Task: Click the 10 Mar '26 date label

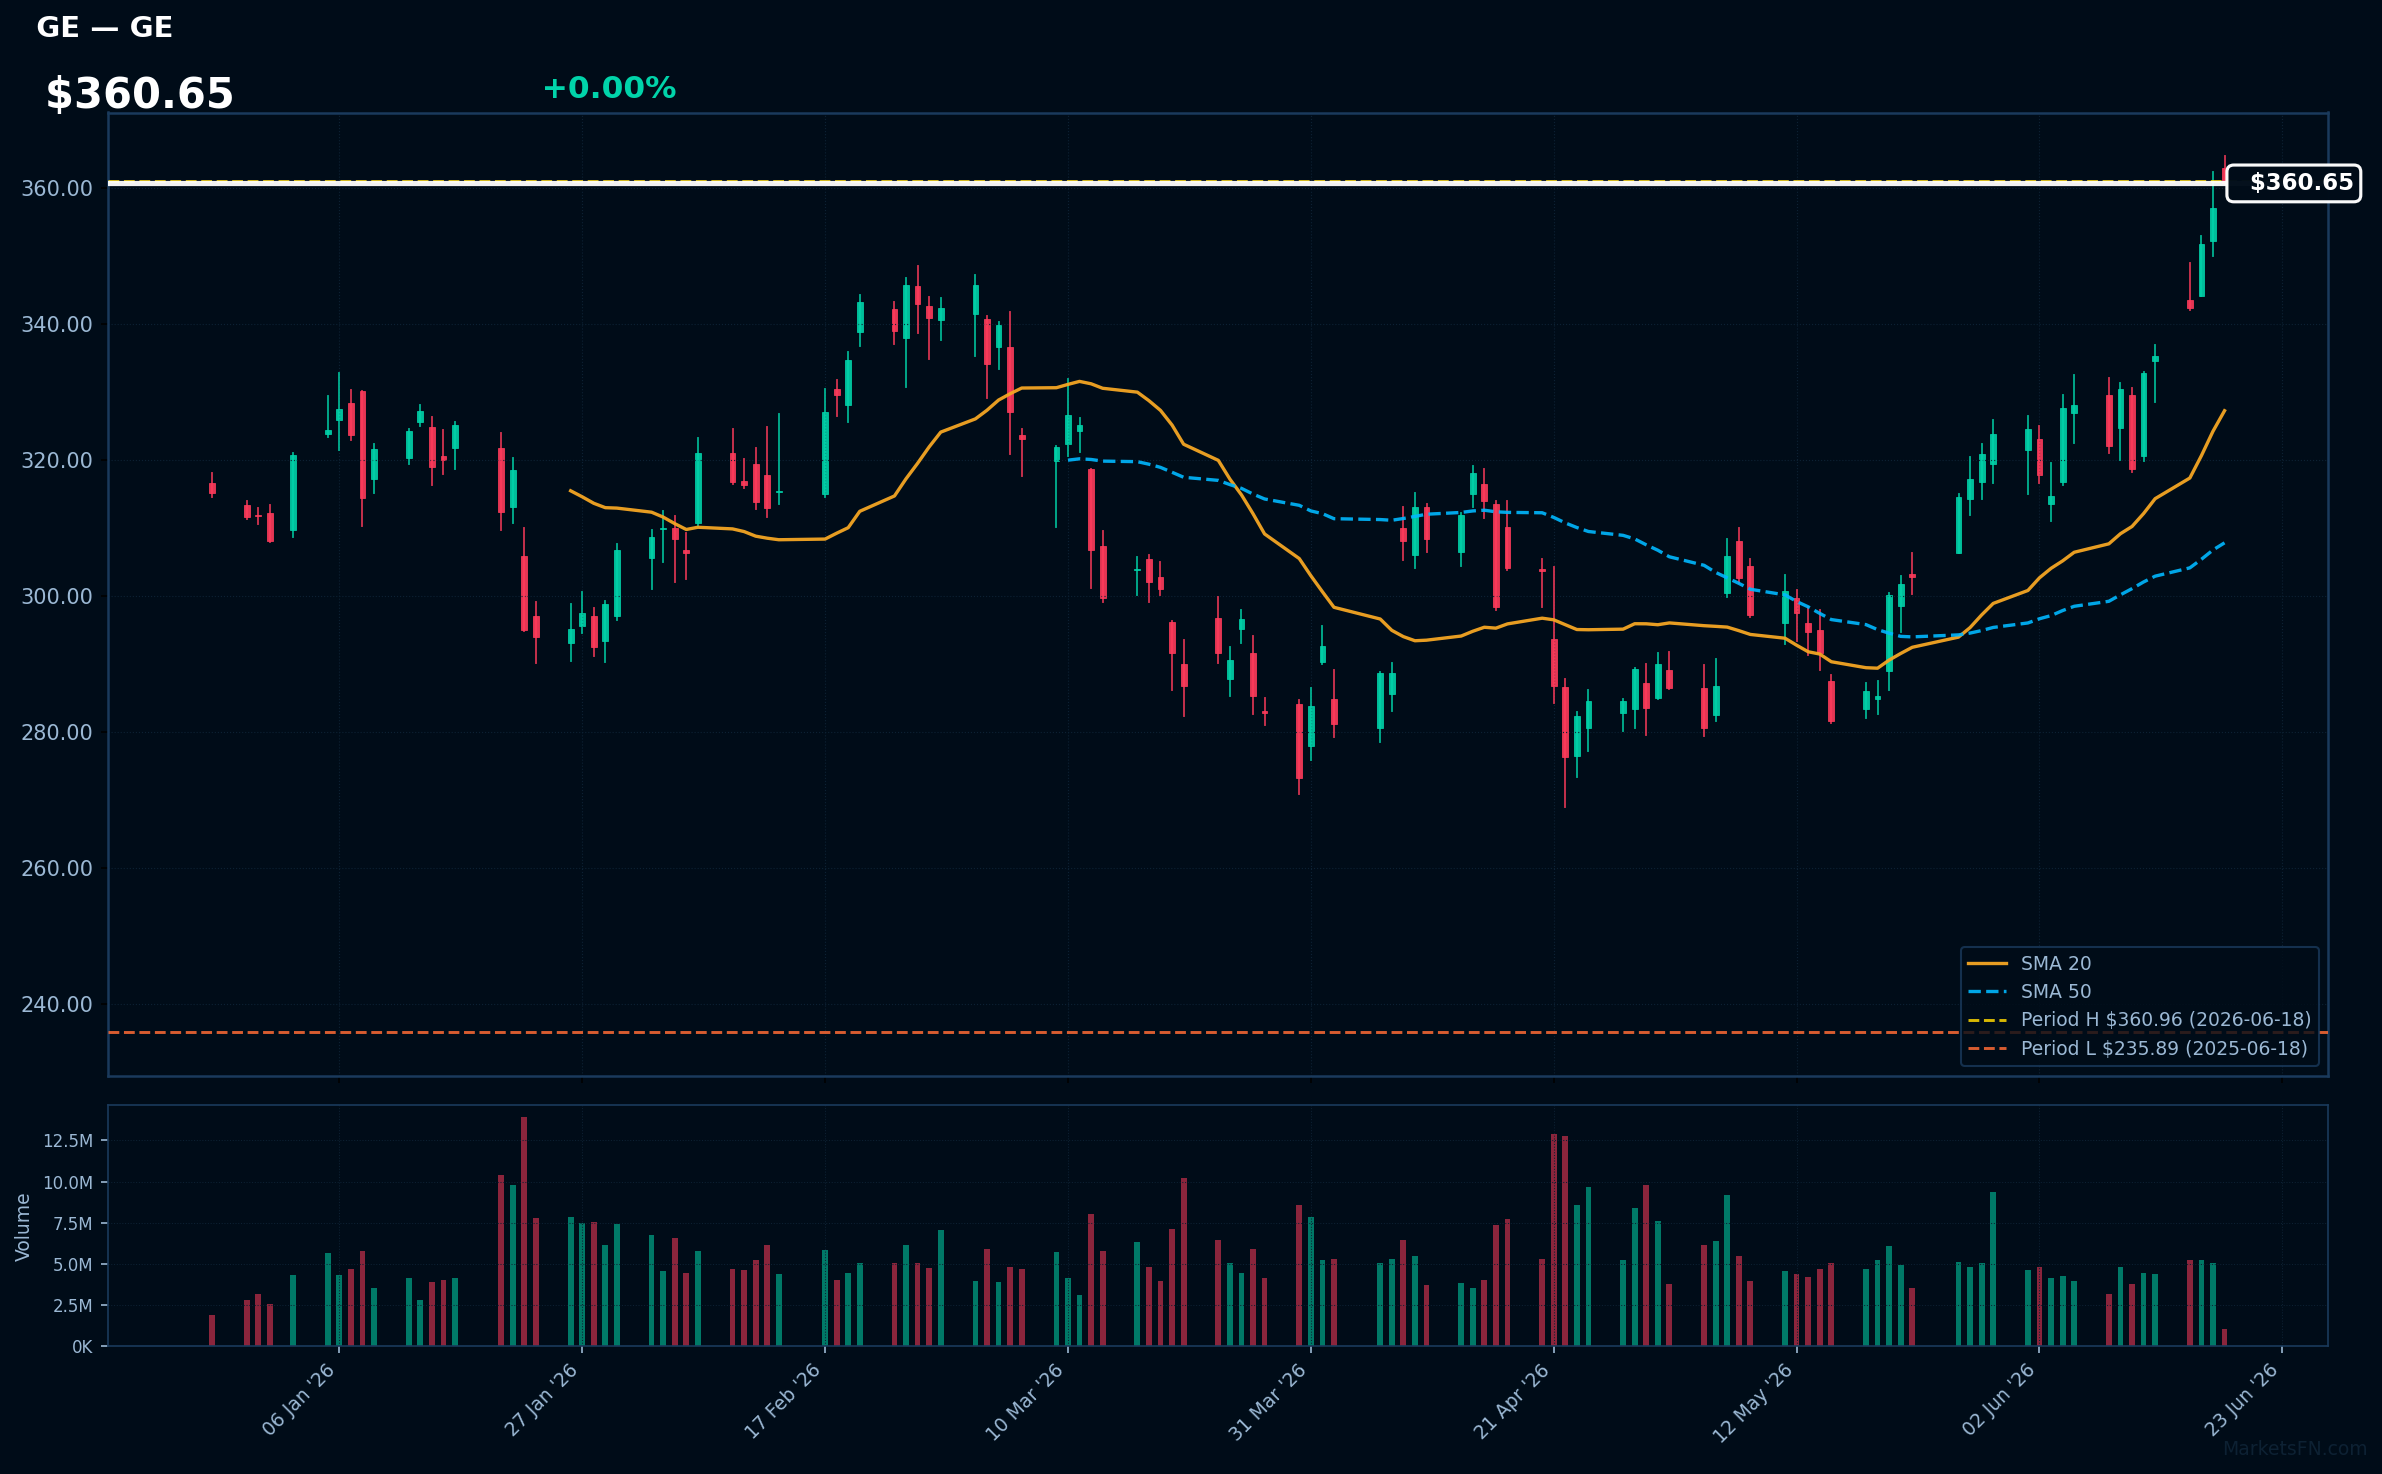Action: point(1025,1400)
